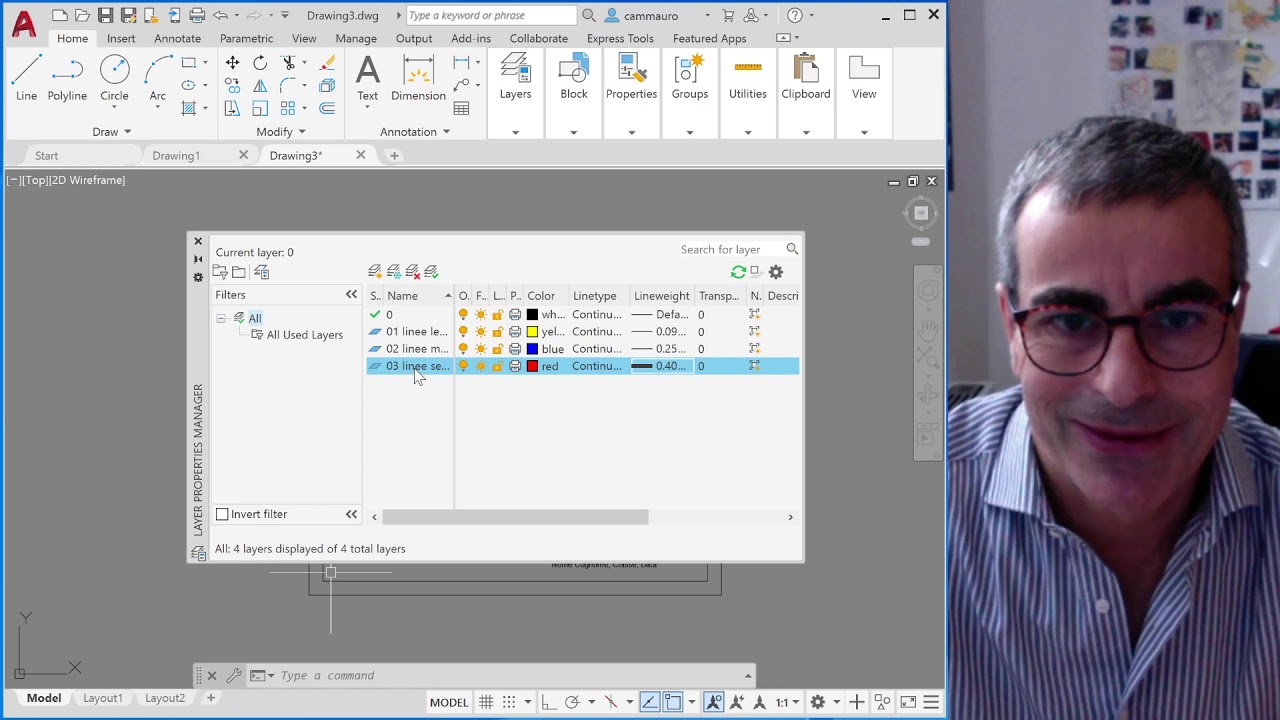Select All Used Layers filter
The width and height of the screenshot is (1280, 720).
tap(305, 335)
